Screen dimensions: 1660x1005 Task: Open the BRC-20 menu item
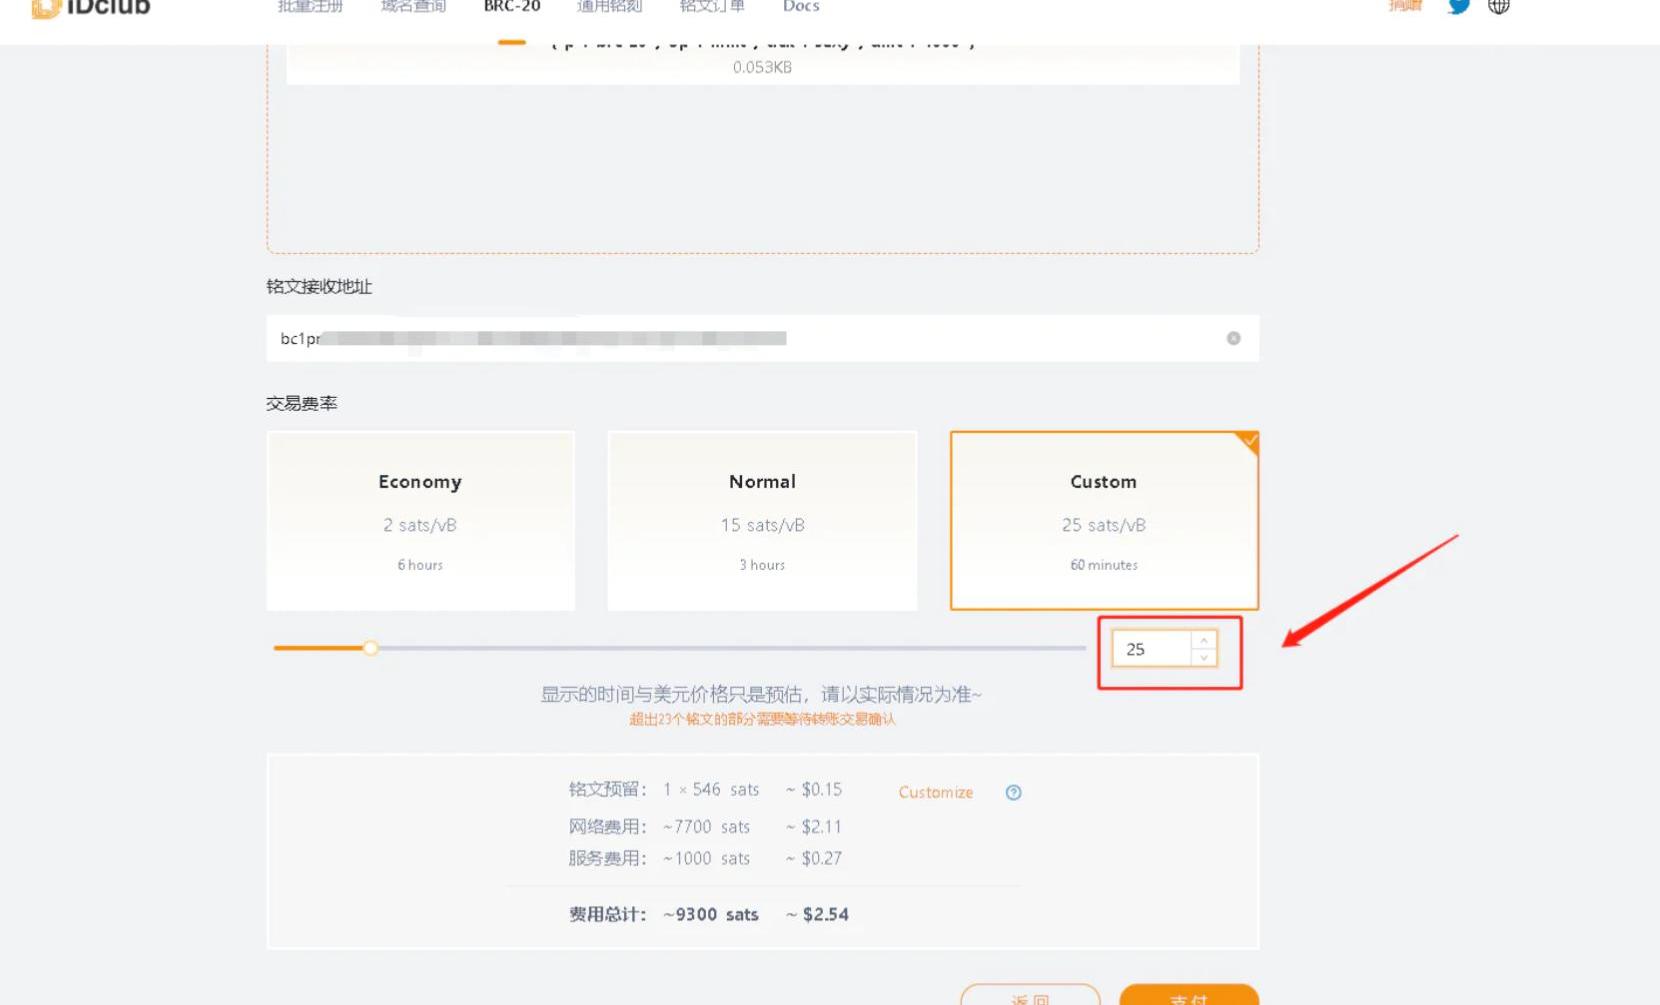[x=512, y=7]
